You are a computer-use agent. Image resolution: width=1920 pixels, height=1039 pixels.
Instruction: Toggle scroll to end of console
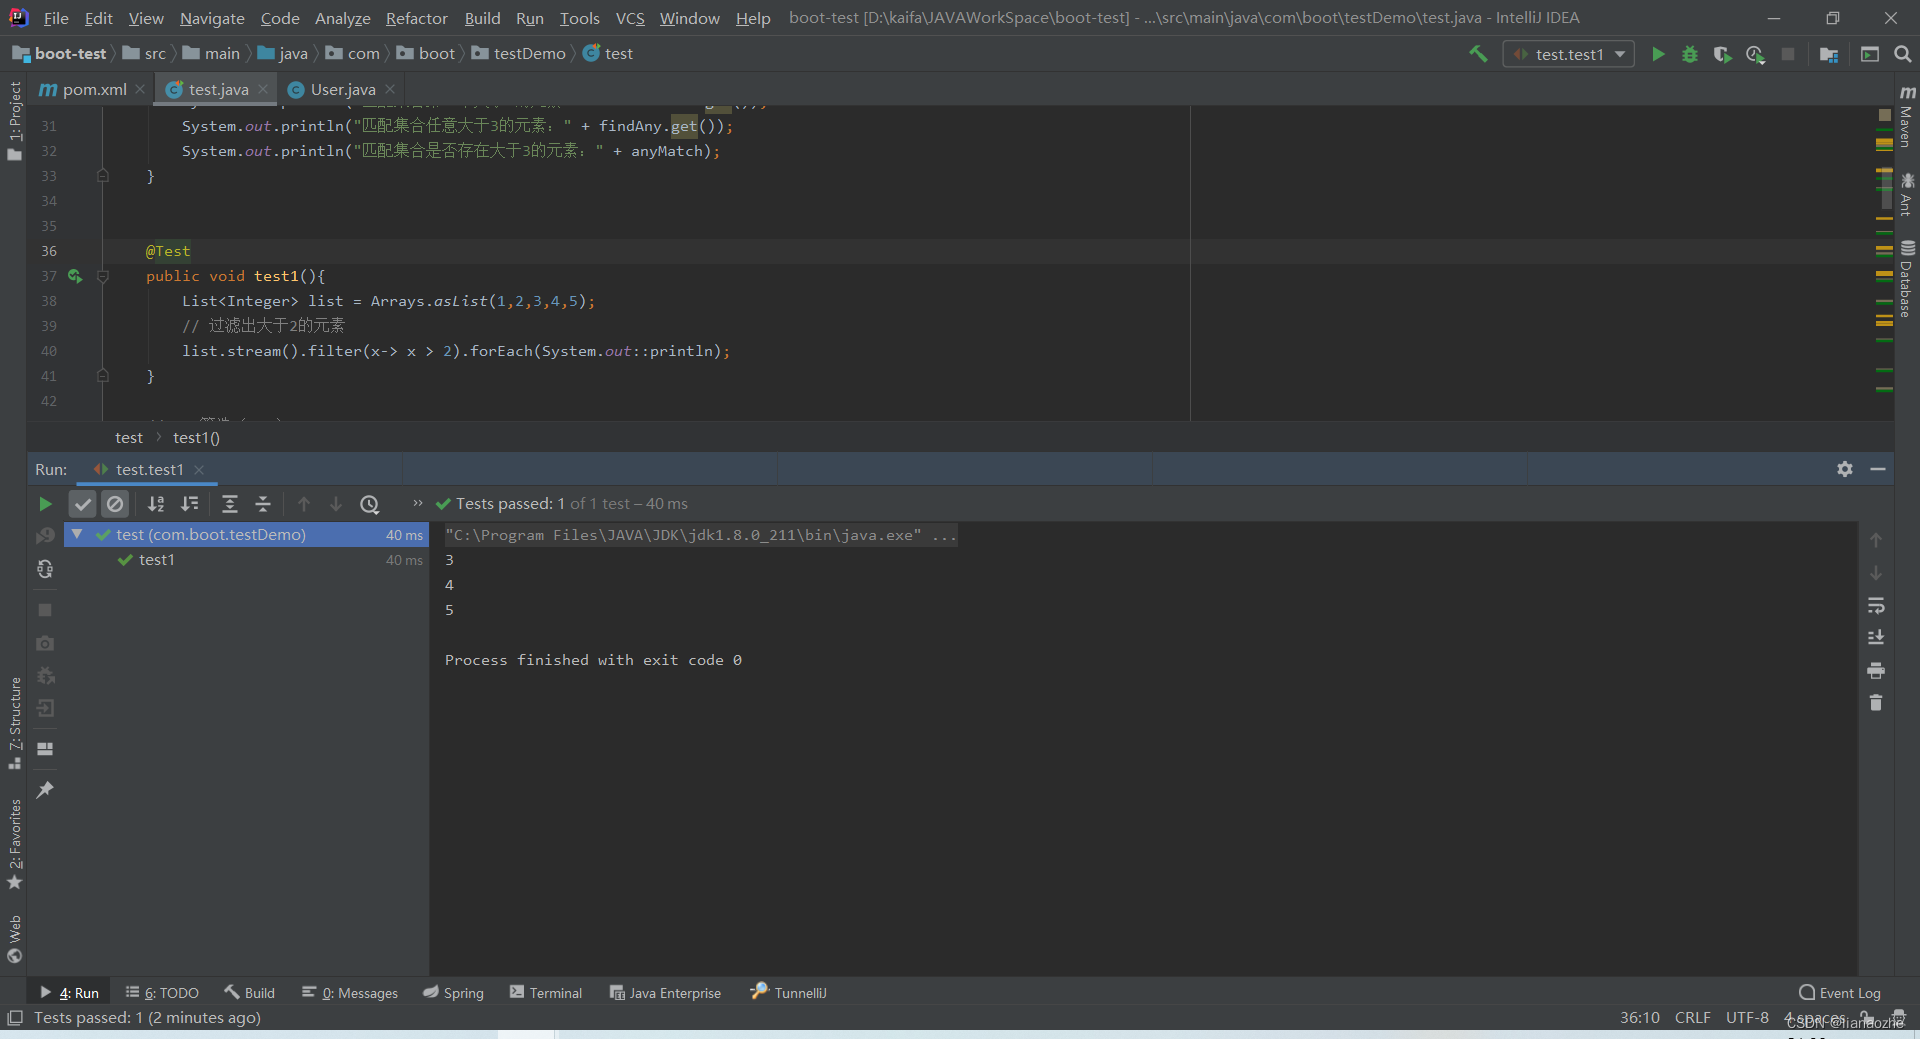coord(1876,638)
